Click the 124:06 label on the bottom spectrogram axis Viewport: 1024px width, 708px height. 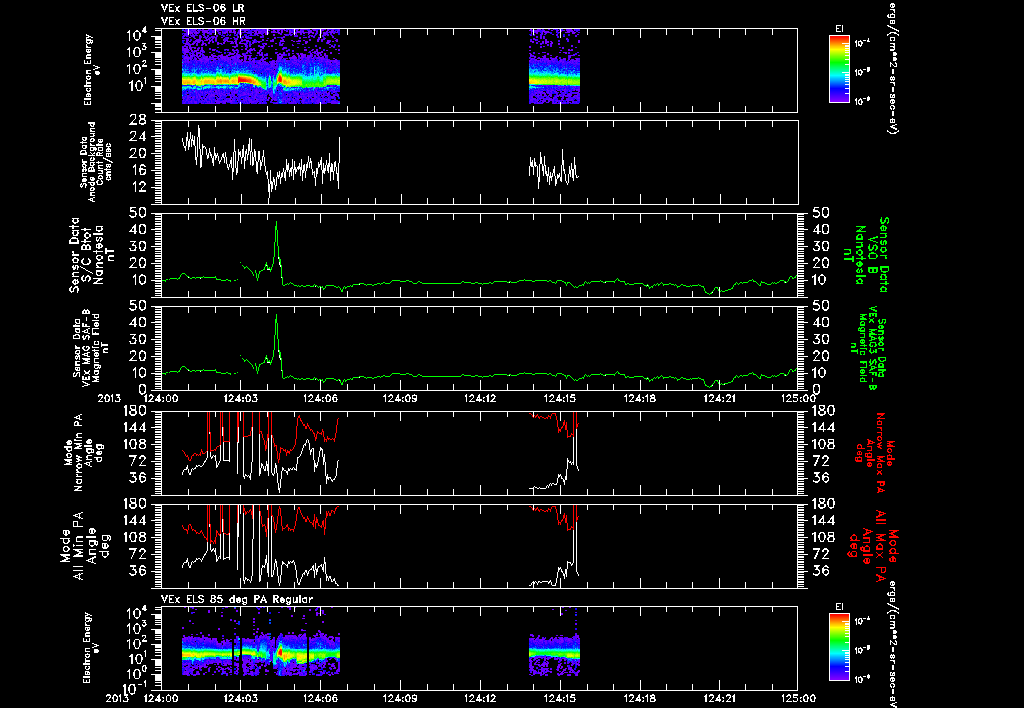click(x=321, y=698)
